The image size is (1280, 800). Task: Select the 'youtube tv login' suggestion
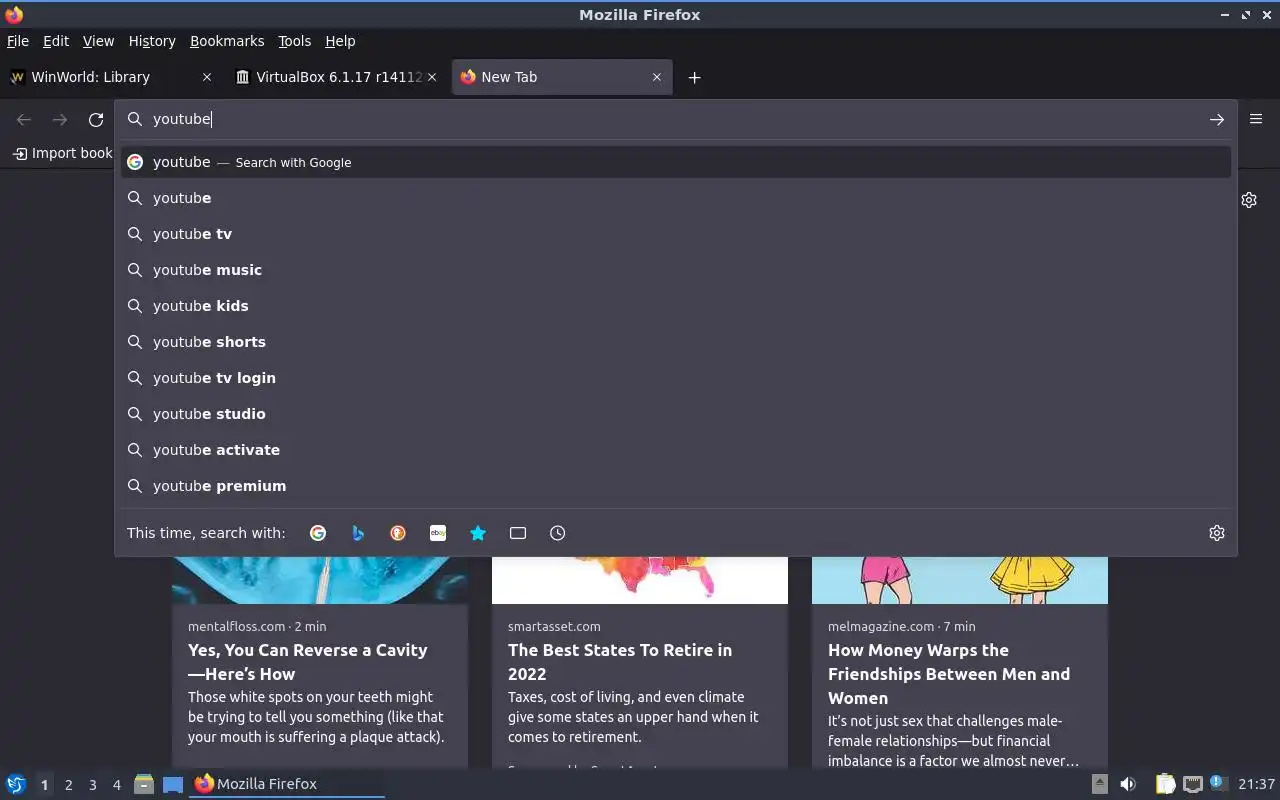click(x=676, y=378)
